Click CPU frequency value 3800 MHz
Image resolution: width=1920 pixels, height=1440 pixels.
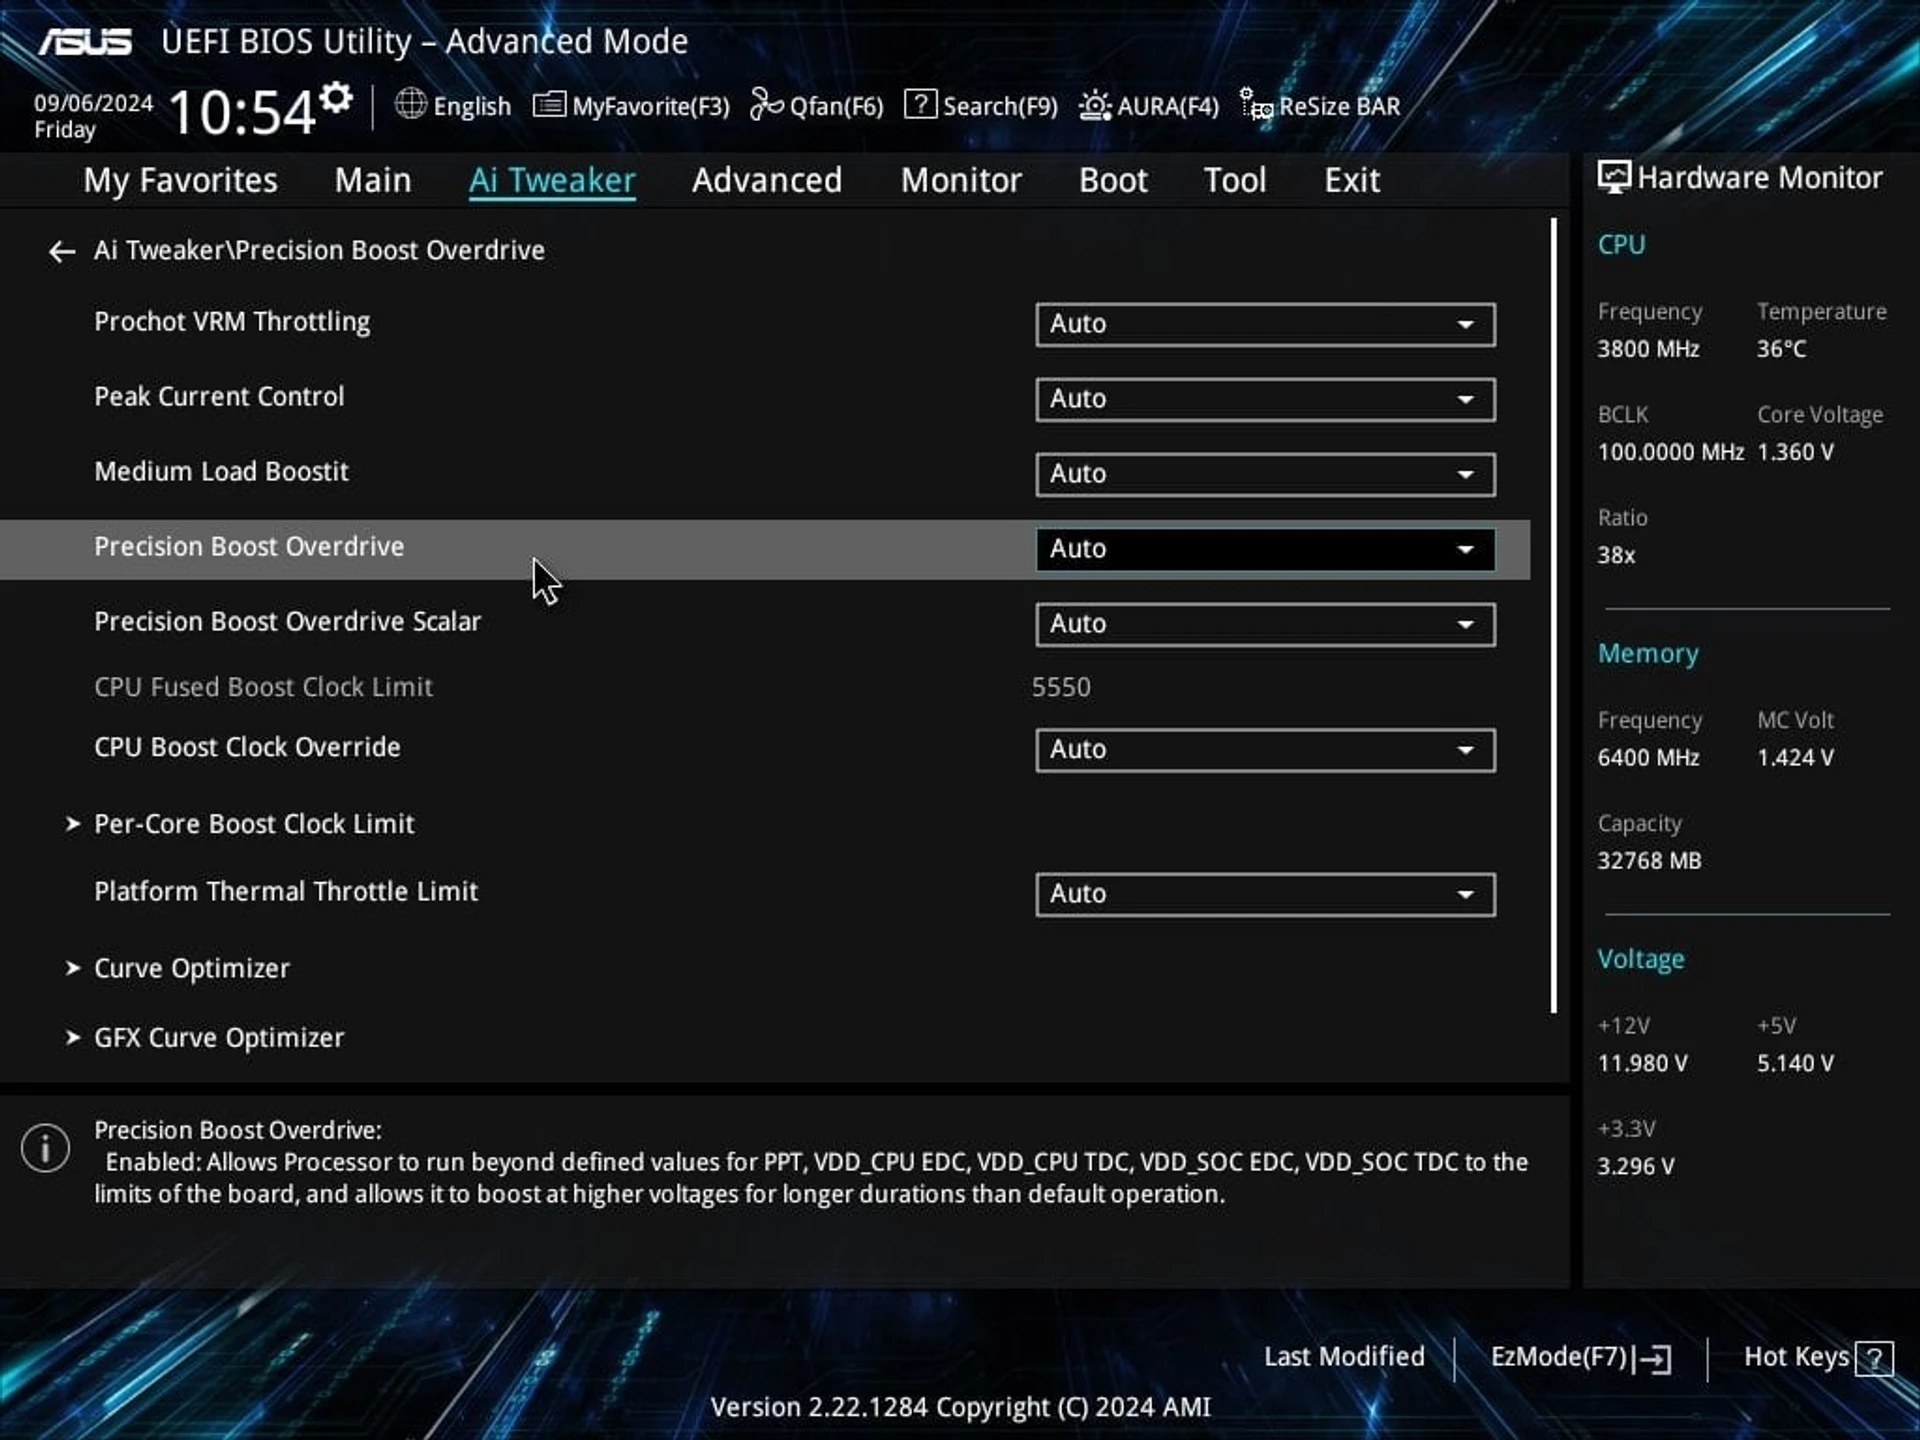(1648, 349)
